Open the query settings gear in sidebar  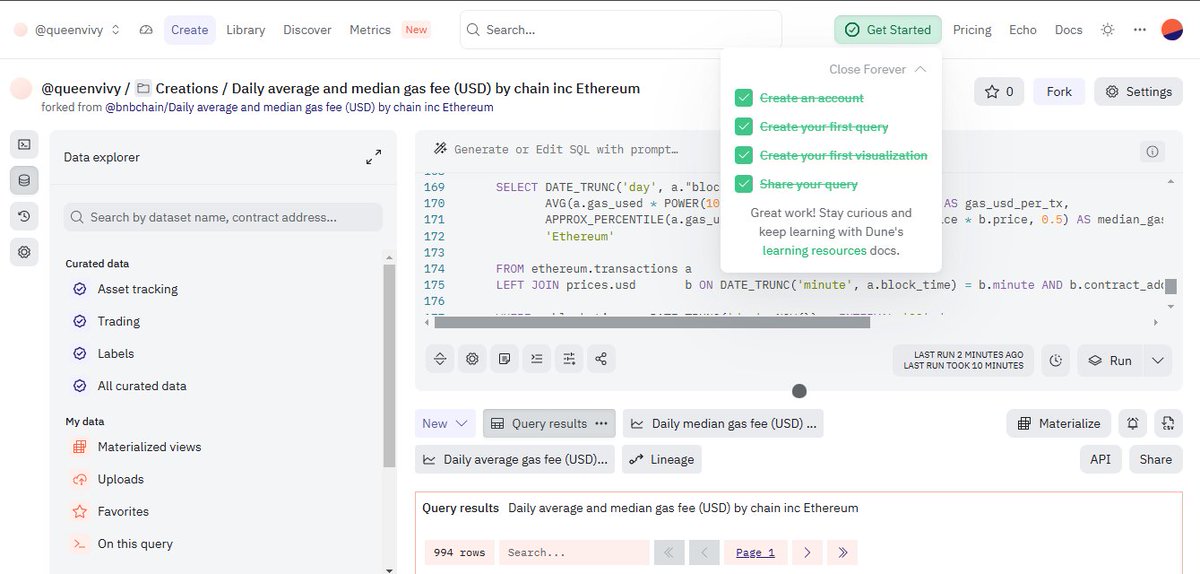click(x=24, y=252)
